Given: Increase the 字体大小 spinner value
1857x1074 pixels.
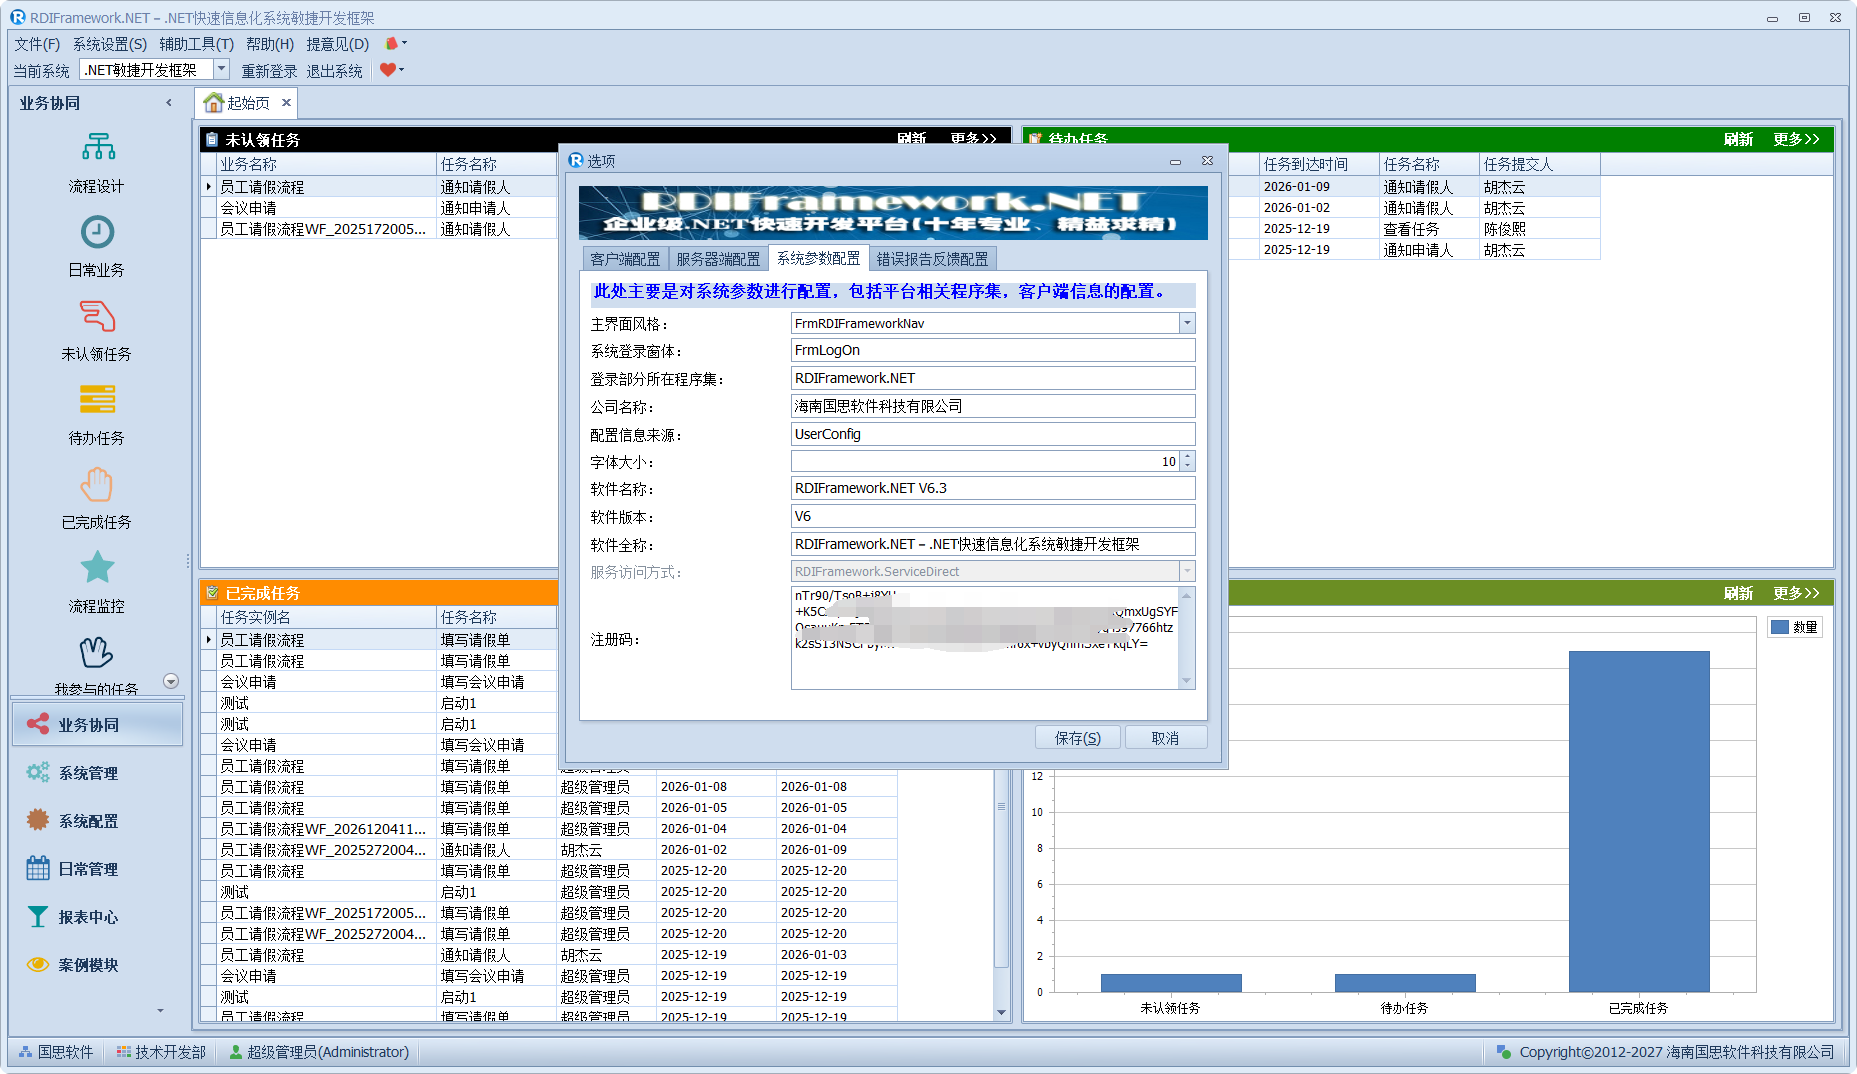Looking at the screenshot, I should coord(1187,457).
